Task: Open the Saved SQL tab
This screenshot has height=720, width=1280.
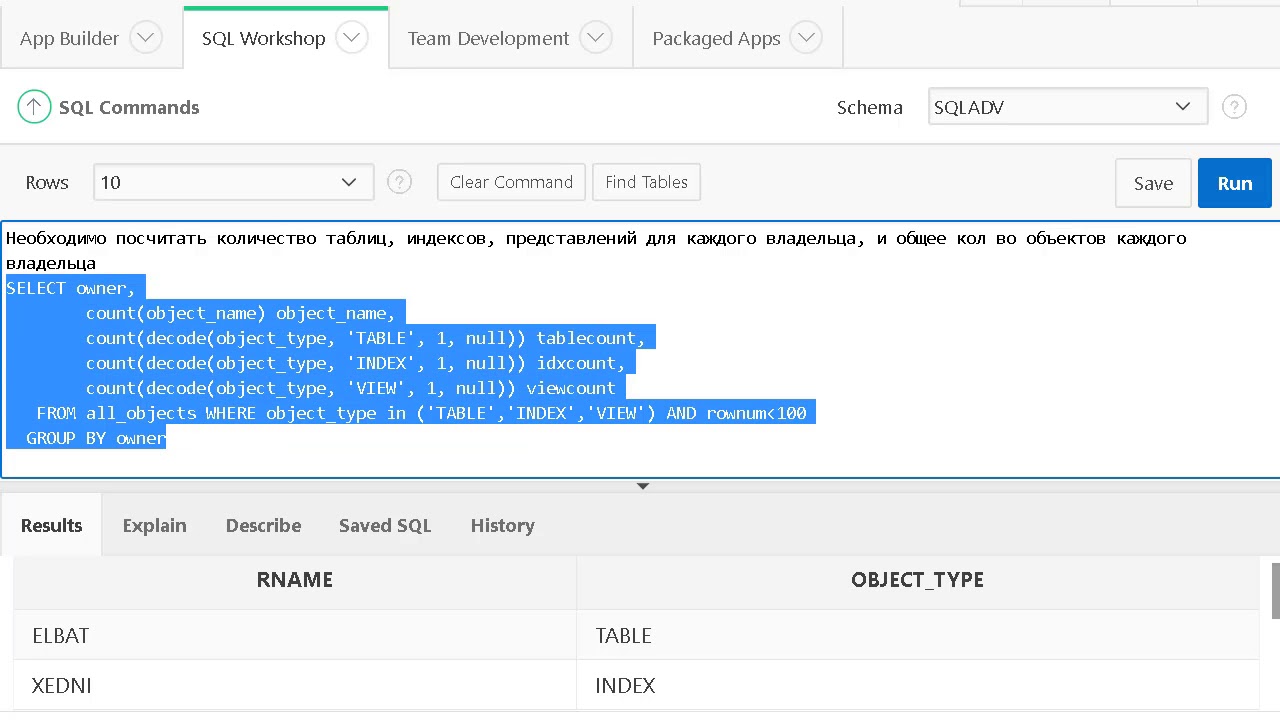Action: tap(385, 525)
